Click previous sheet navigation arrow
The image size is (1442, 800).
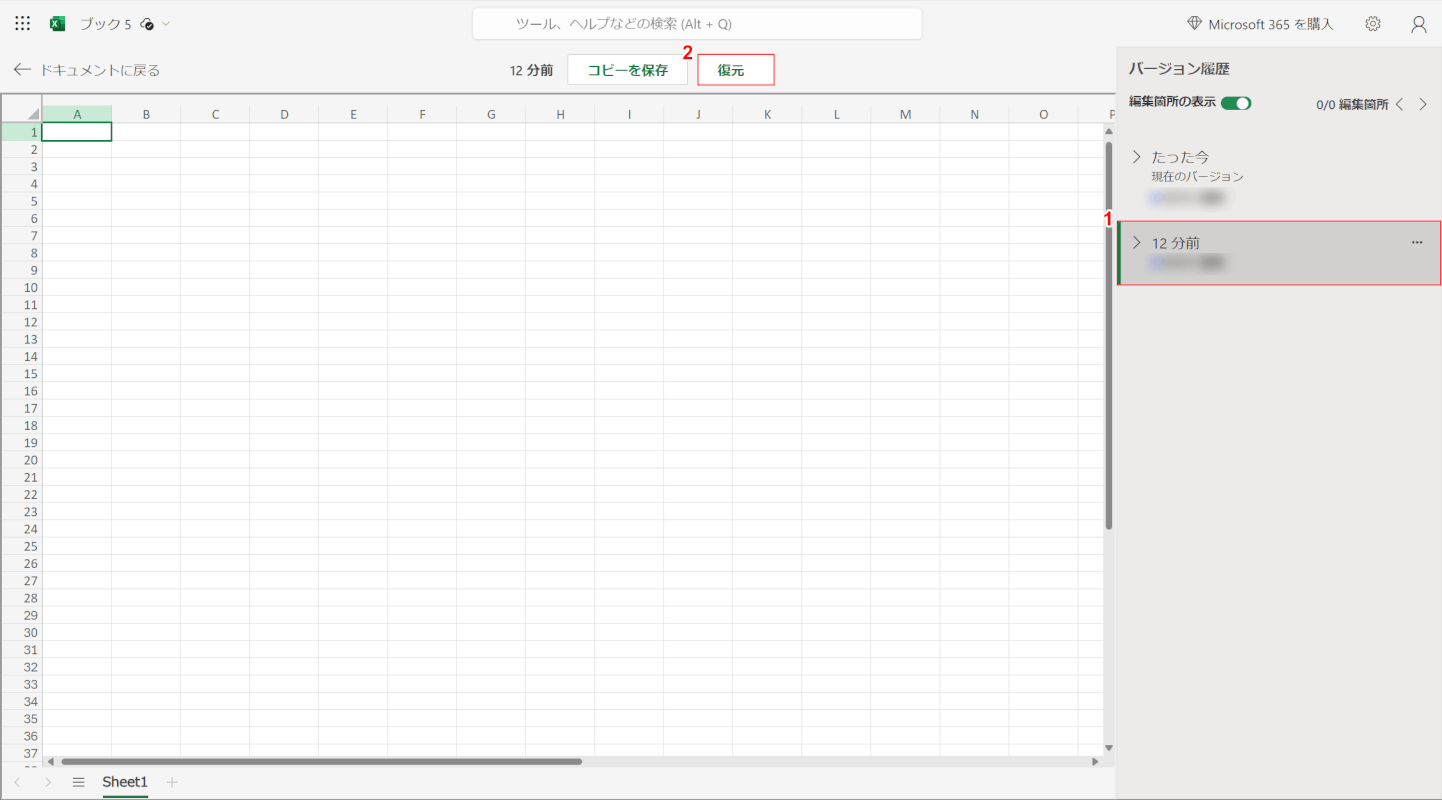(x=17, y=782)
